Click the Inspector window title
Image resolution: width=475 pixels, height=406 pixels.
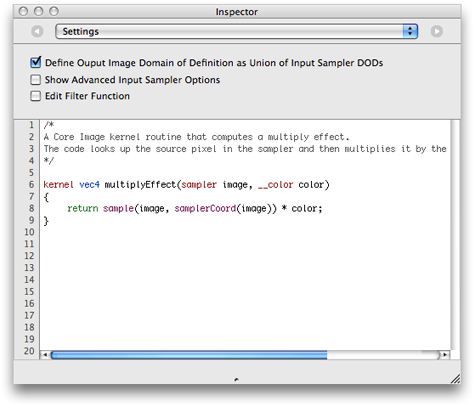[x=236, y=12]
